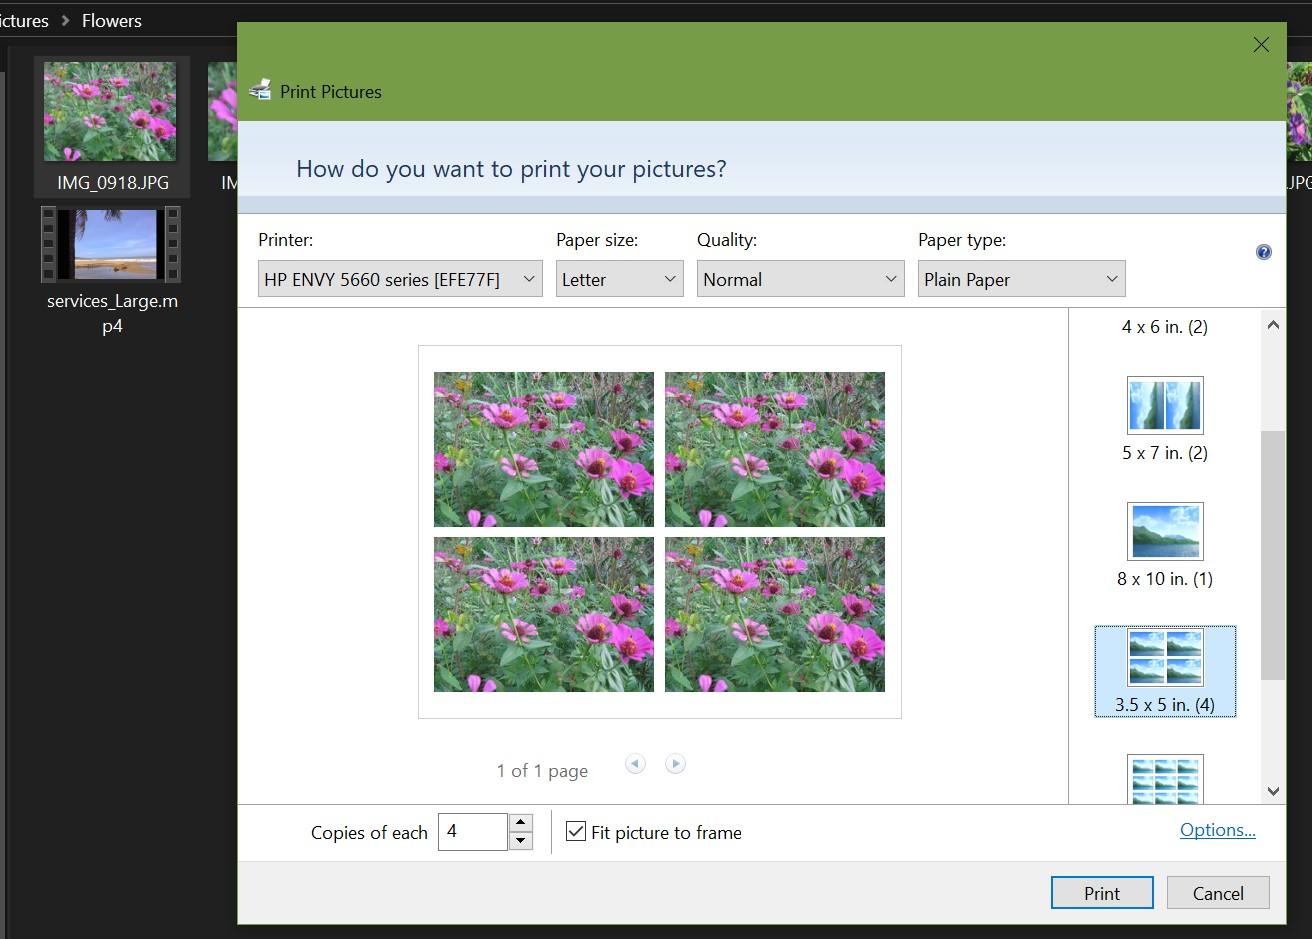This screenshot has width=1312, height=939.
Task: Click the next page preview arrow
Action: 675,763
